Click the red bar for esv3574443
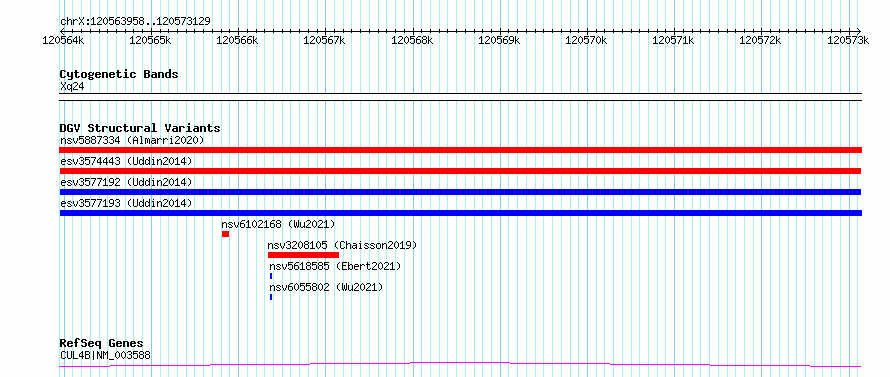 460,171
